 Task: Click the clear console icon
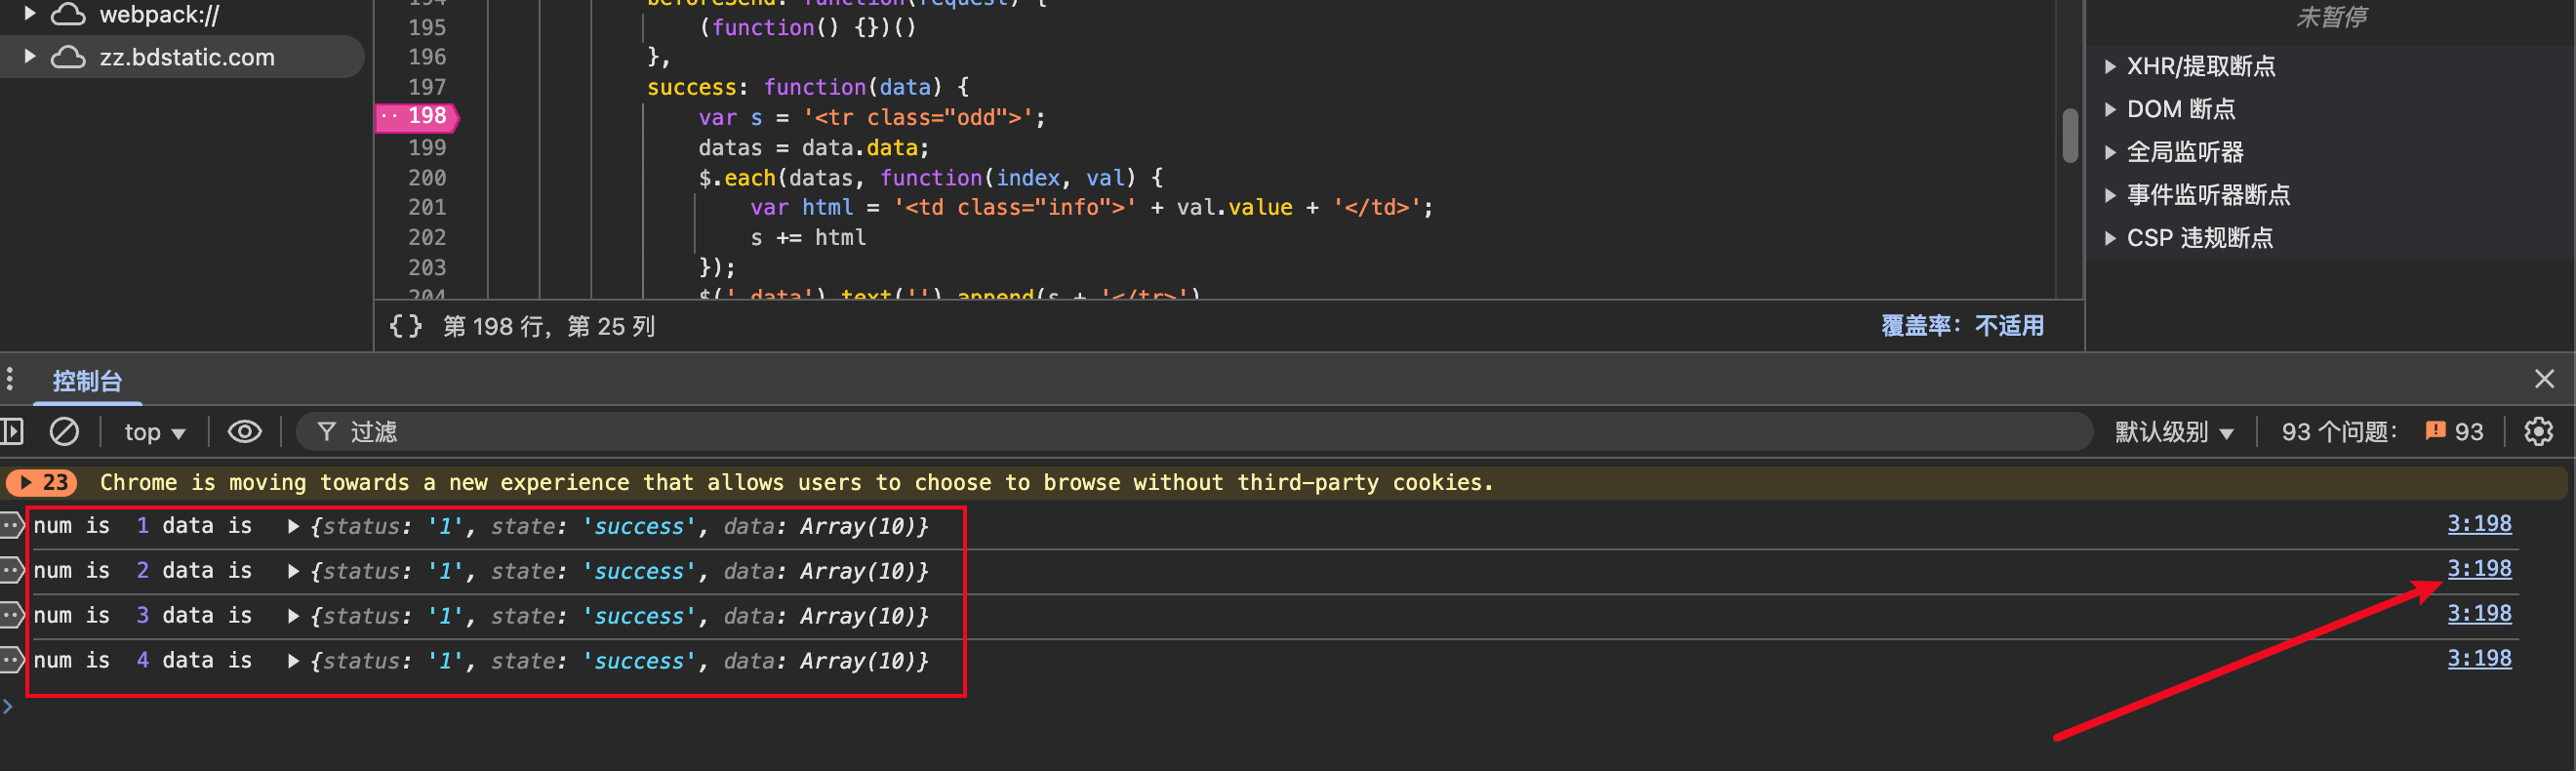64,432
